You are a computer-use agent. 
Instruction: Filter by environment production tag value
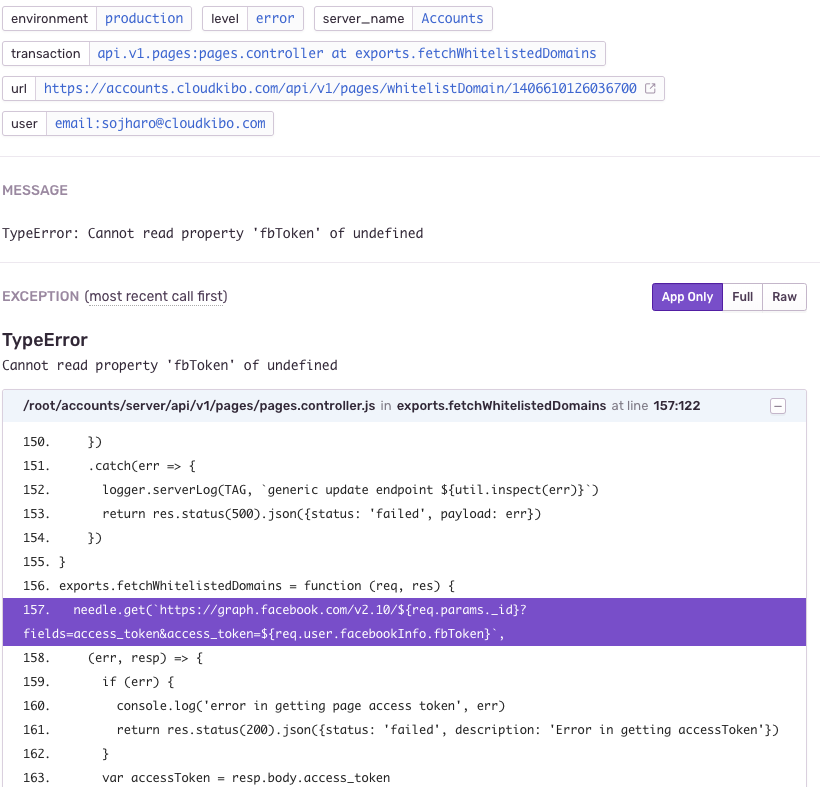click(144, 18)
